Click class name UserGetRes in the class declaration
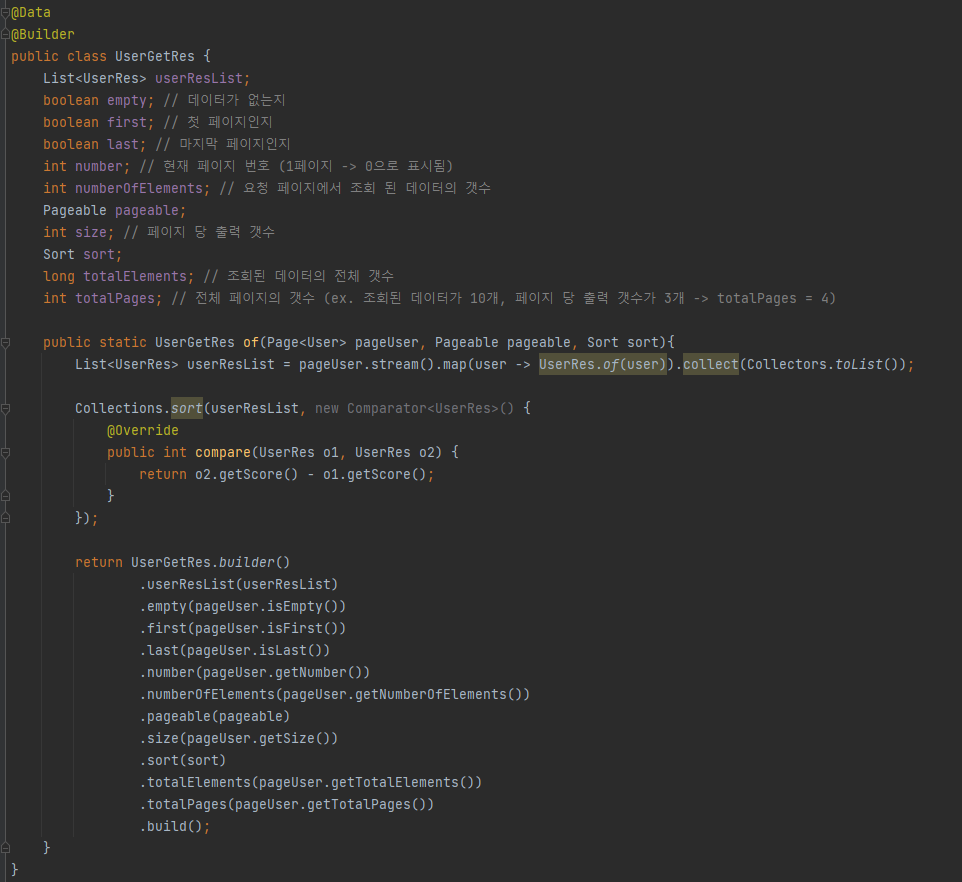This screenshot has height=882, width=962. 155,56
